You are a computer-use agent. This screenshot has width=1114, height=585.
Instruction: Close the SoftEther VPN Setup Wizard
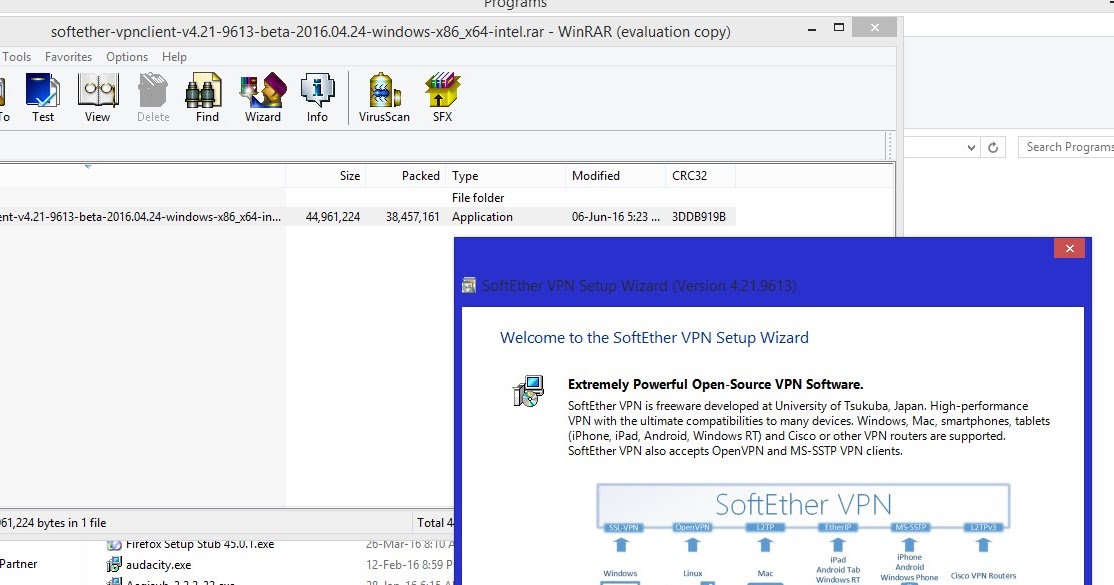(1069, 248)
